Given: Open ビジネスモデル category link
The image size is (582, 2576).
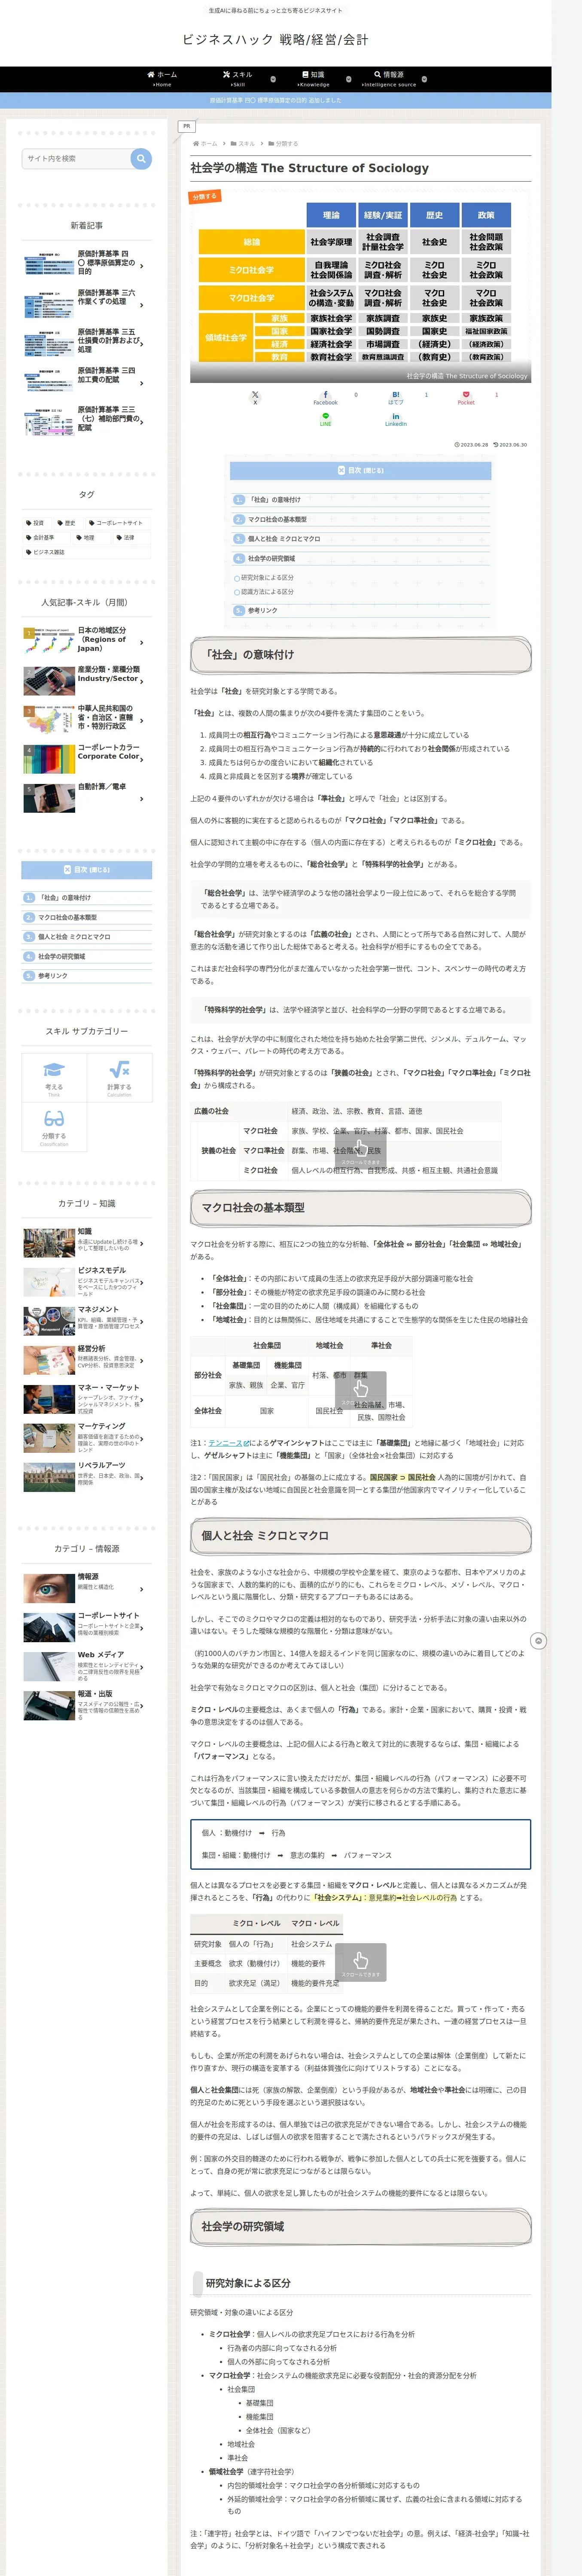Looking at the screenshot, I should 87,1282.
